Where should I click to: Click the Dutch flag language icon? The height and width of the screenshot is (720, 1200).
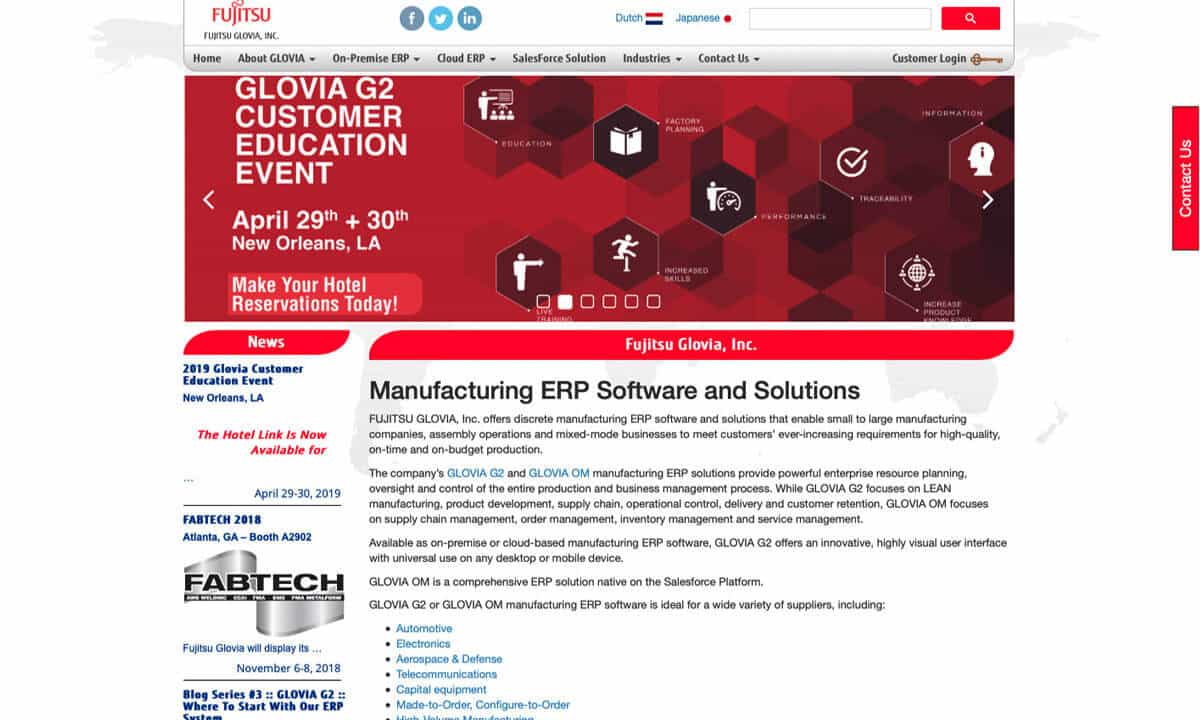click(x=654, y=18)
